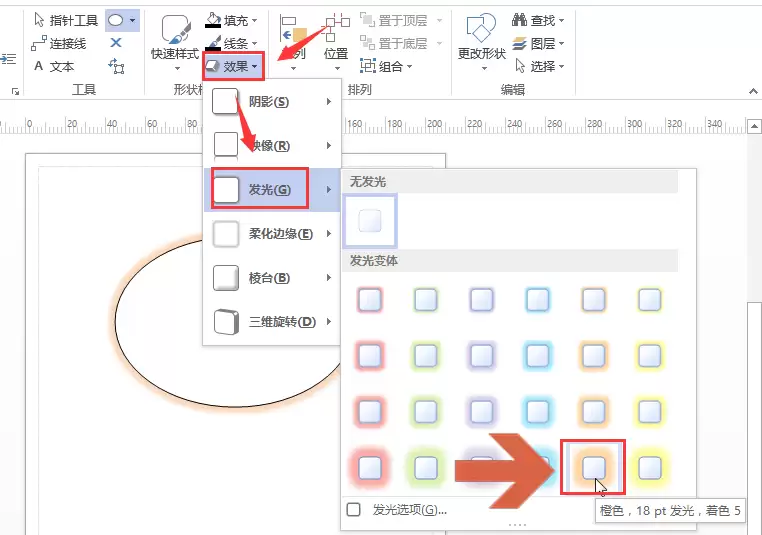762x535 pixels.
Task: Open the 填充 fill dropdown
Action: coord(231,20)
